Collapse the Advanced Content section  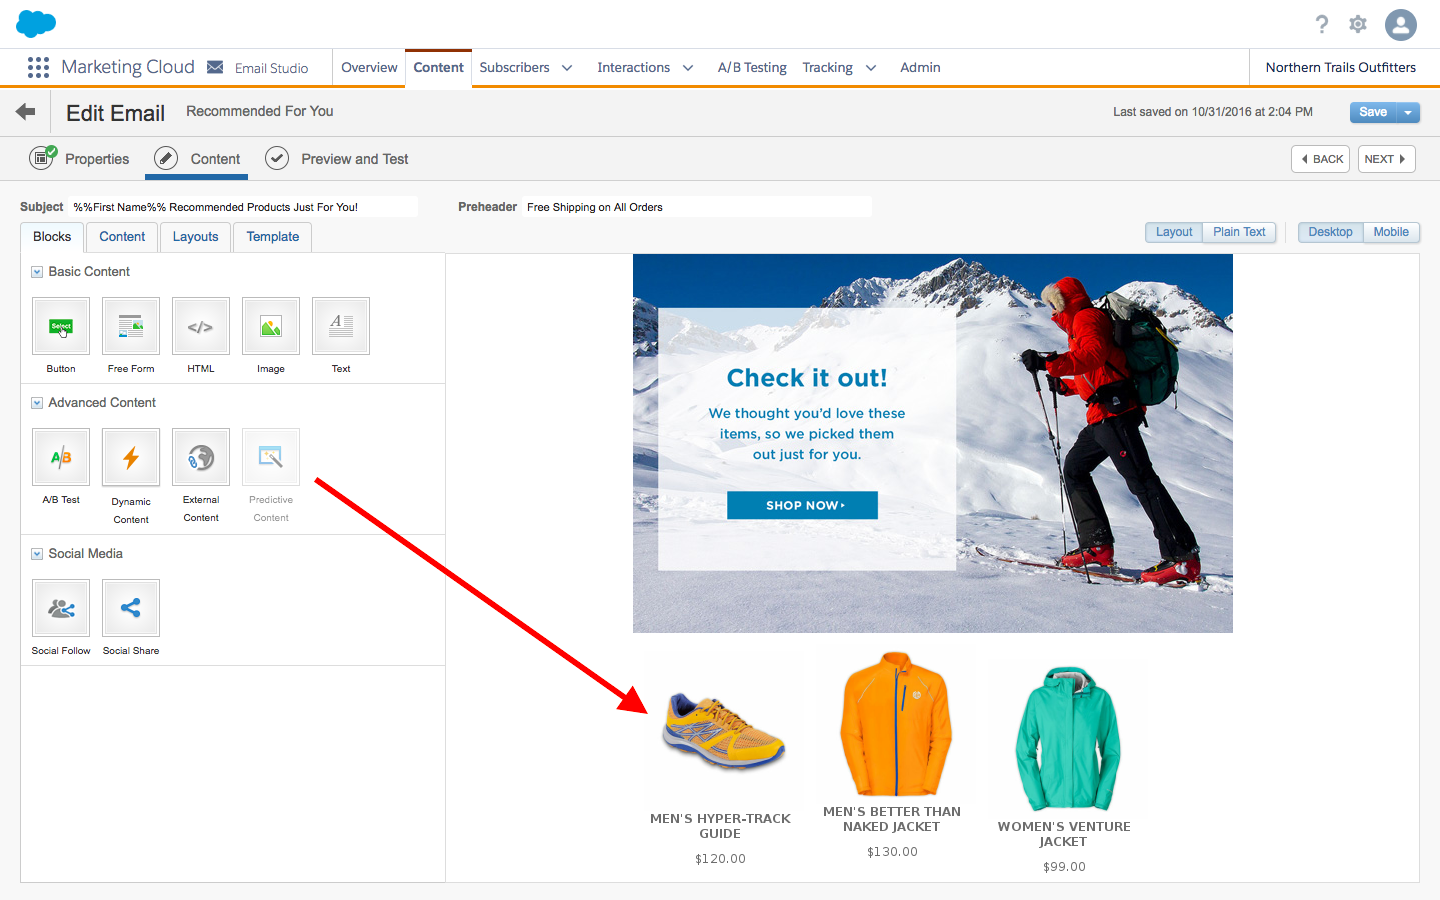click(x=37, y=403)
